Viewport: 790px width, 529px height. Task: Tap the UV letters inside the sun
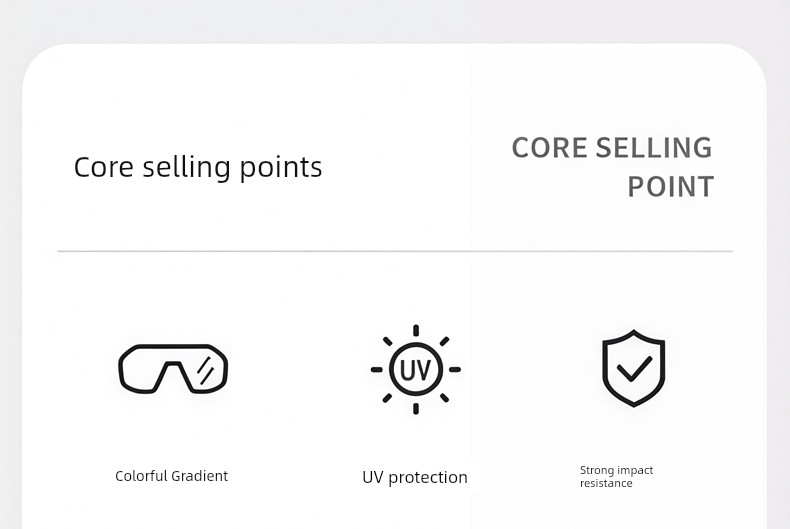[416, 370]
